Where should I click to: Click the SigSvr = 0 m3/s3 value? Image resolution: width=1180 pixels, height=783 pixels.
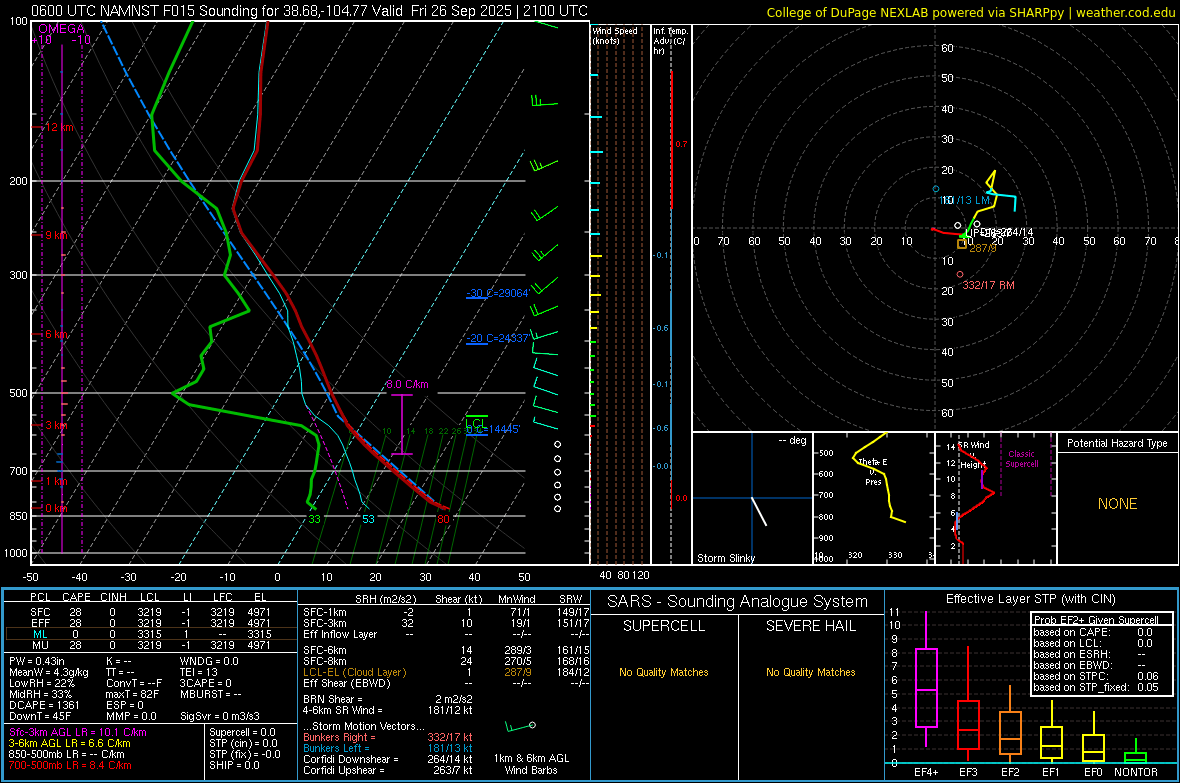point(220,716)
